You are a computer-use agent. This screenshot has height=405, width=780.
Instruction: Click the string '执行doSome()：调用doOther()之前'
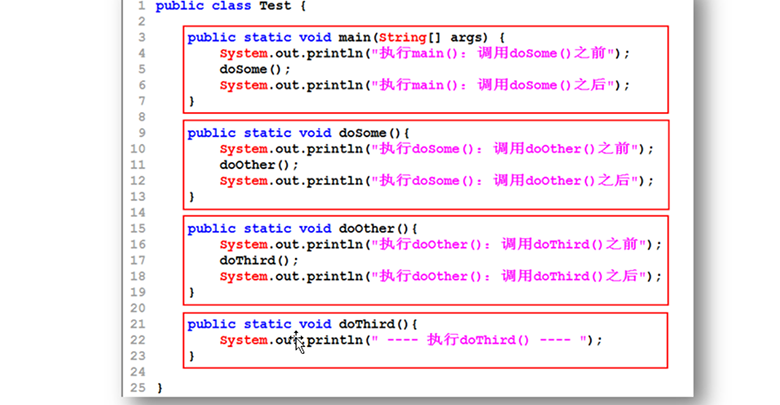(x=506, y=149)
